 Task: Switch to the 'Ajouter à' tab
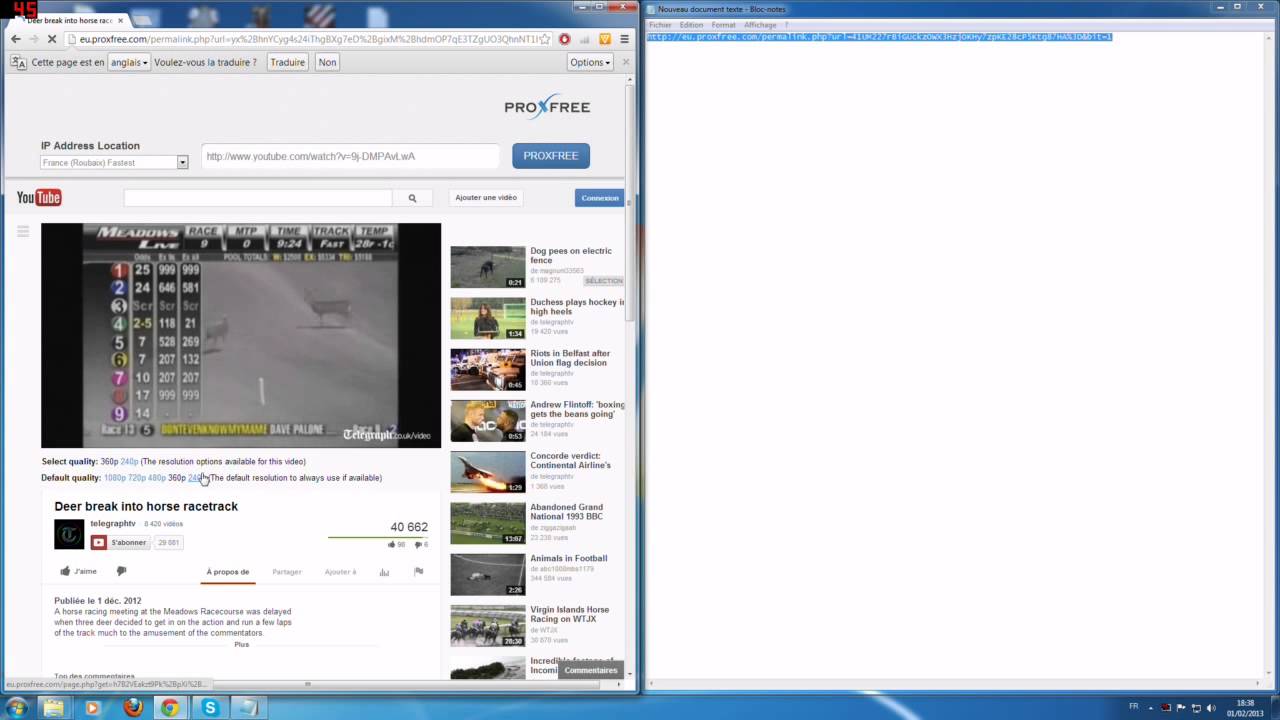click(x=340, y=572)
